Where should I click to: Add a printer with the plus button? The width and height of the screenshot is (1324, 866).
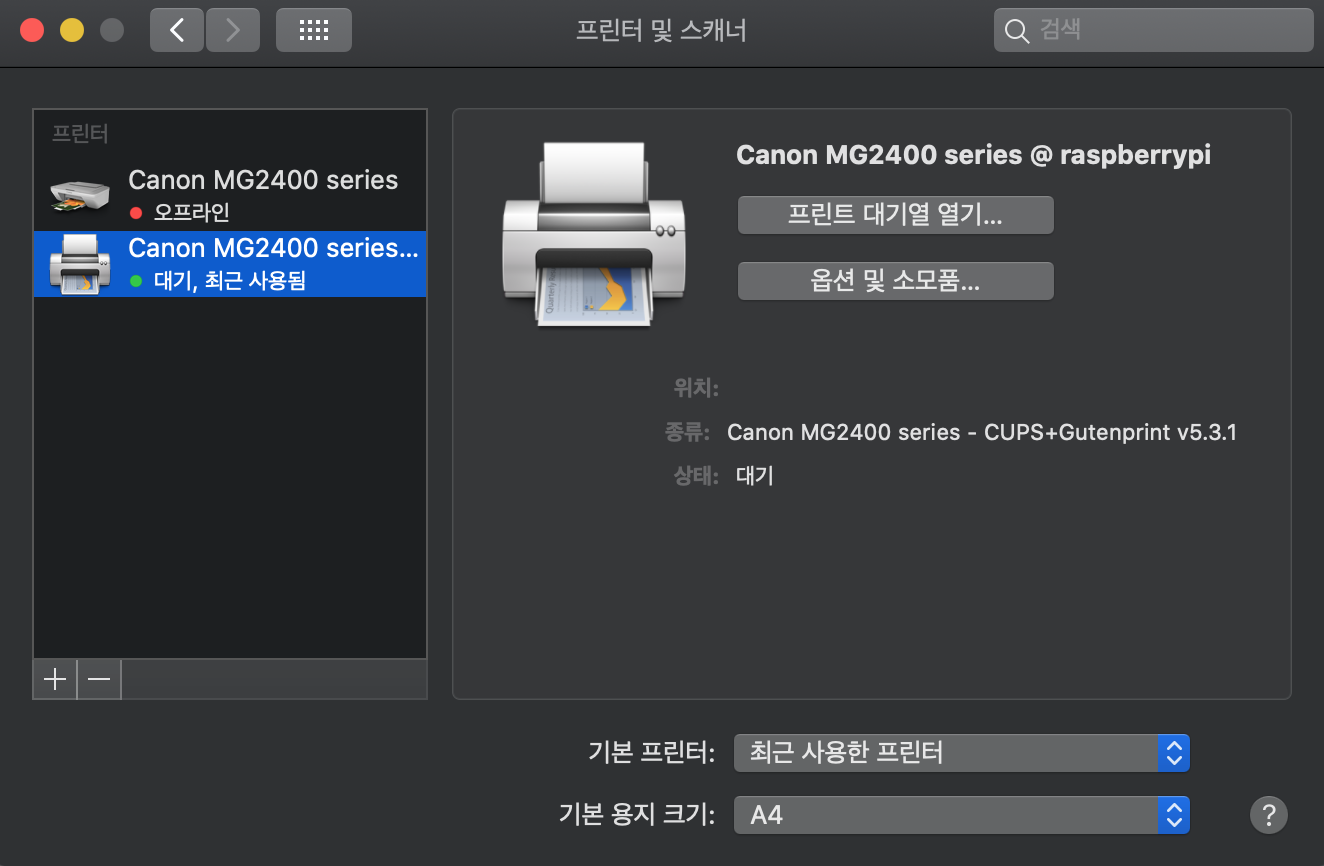pyautogui.click(x=55, y=679)
